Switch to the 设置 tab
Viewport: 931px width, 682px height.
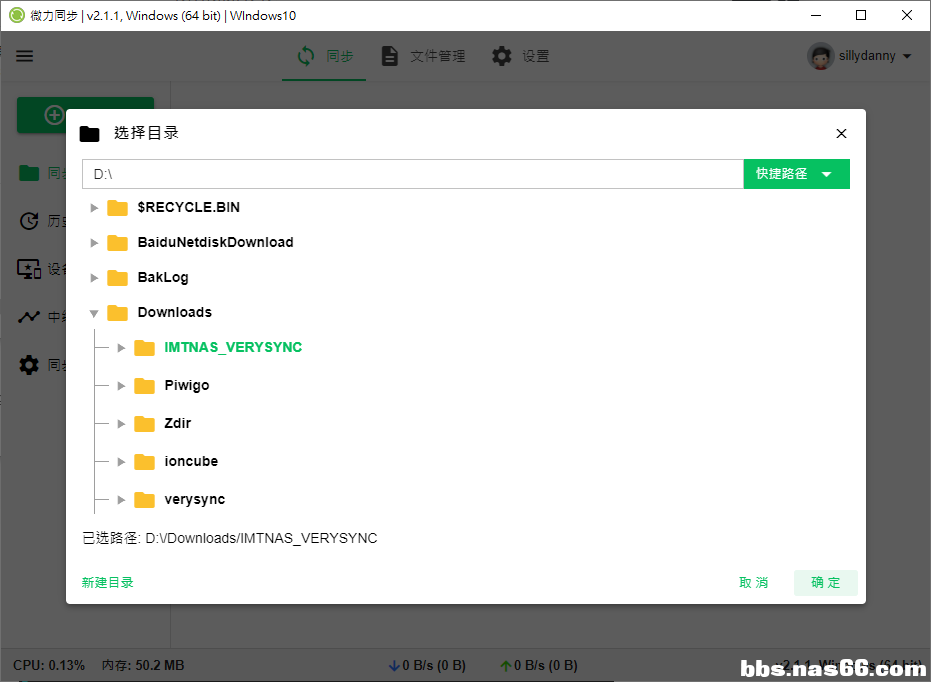(521, 56)
